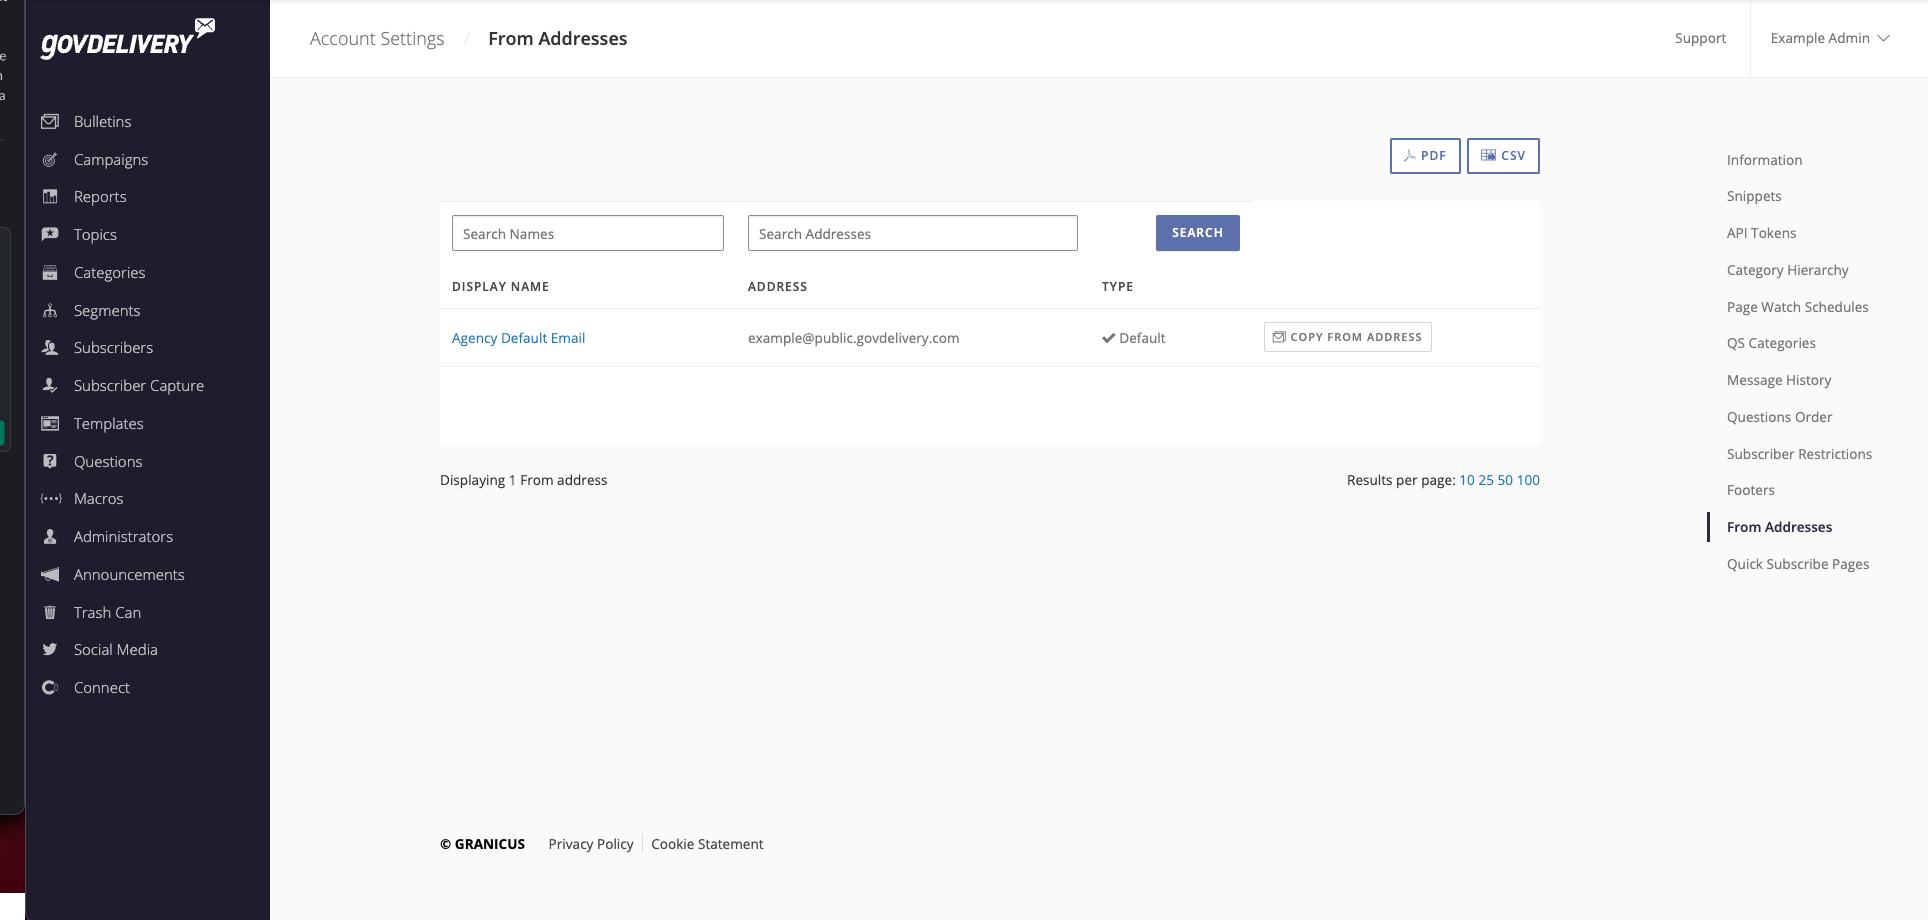Open Bulletins from the sidebar
1928x920 pixels.
point(102,121)
